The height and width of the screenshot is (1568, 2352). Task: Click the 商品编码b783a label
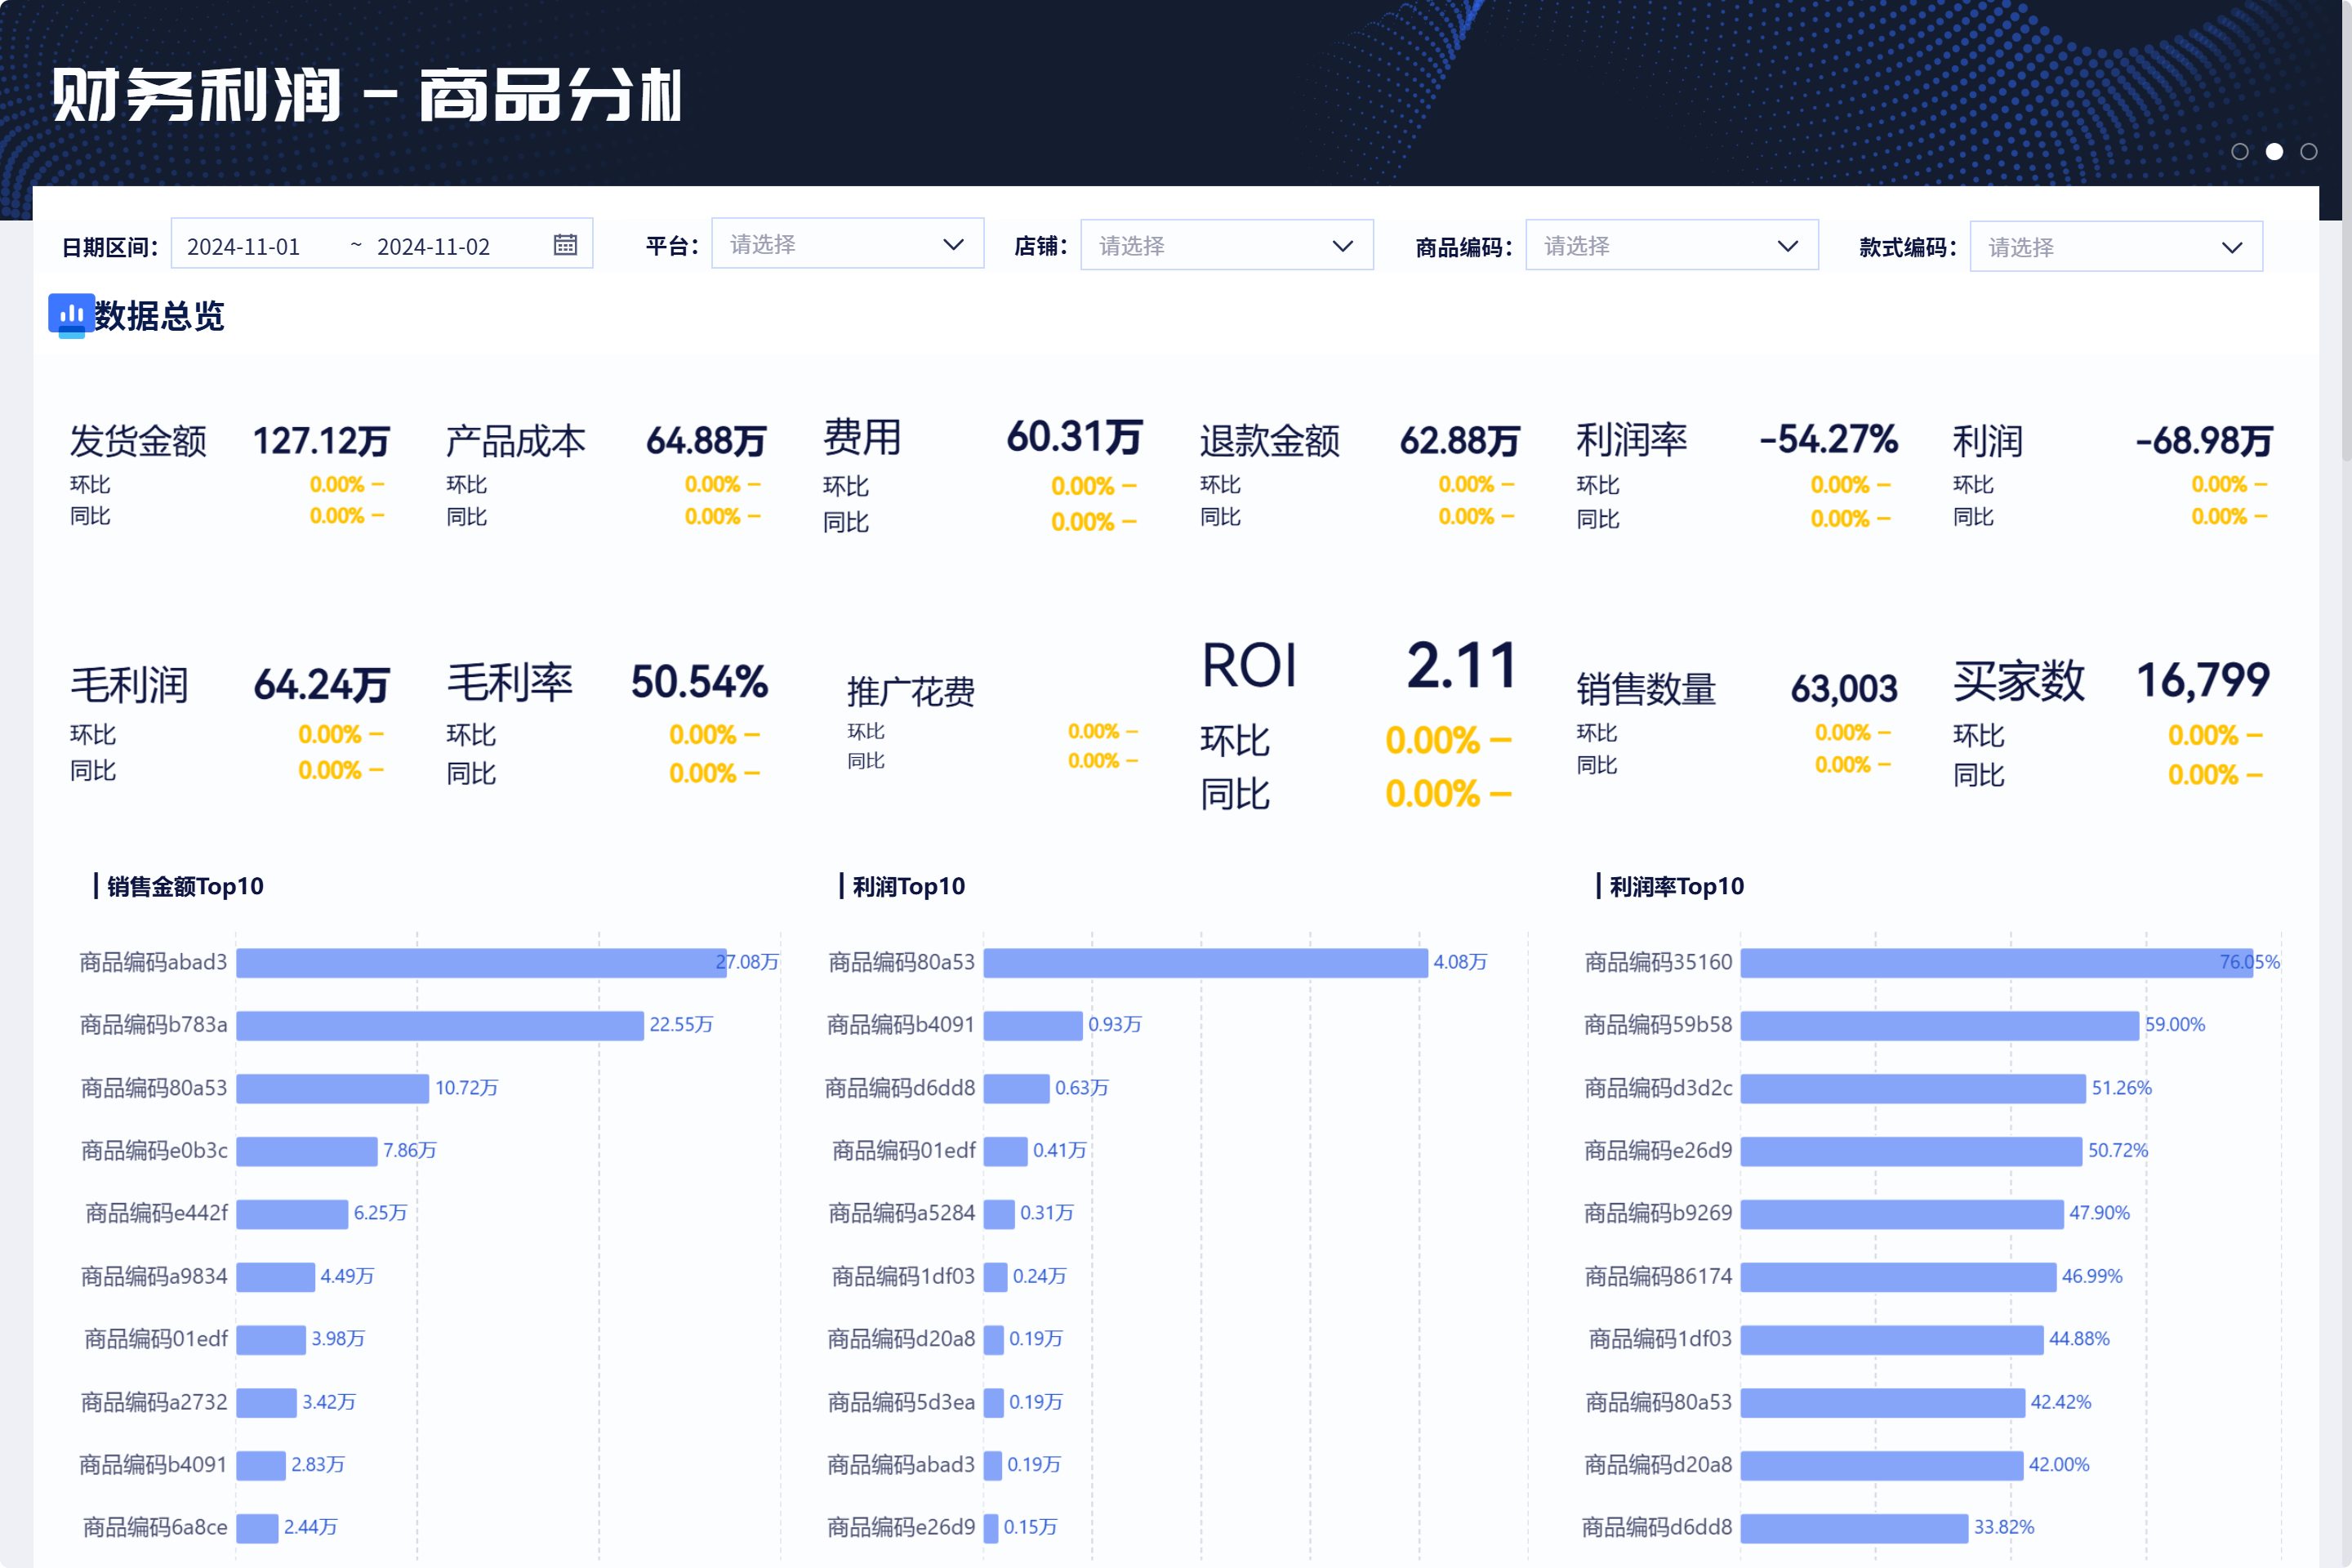[x=153, y=1025]
